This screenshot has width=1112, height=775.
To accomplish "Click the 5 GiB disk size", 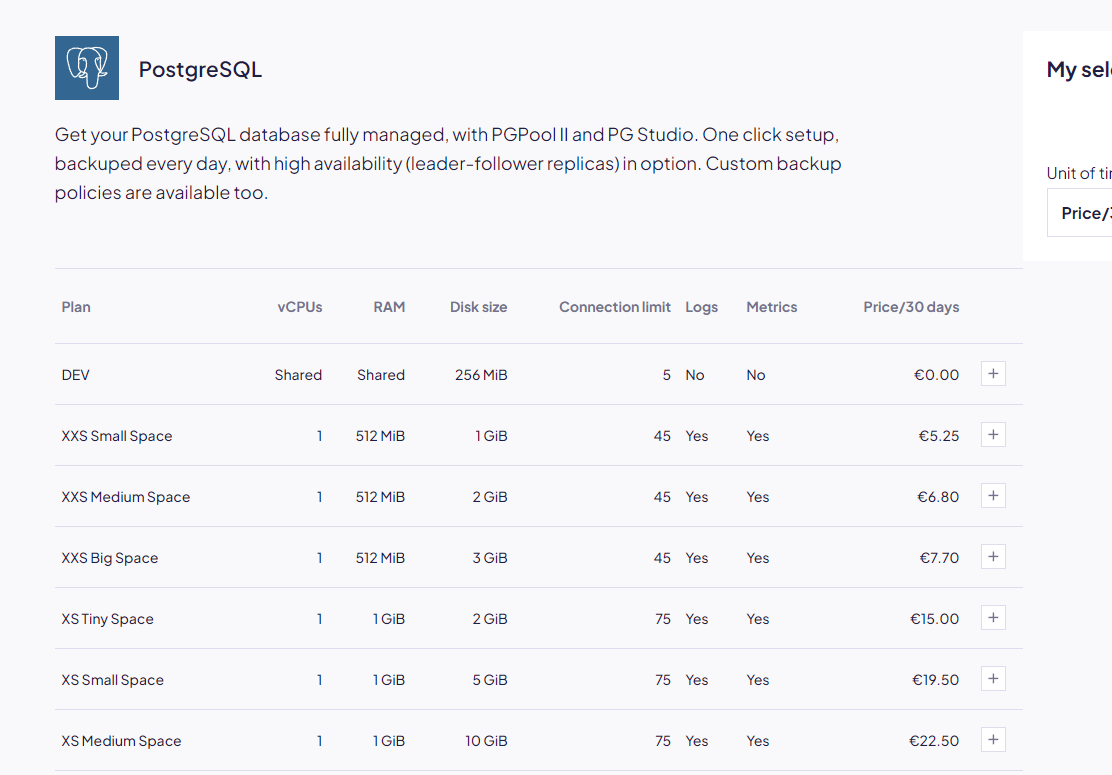I will pyautogui.click(x=490, y=680).
